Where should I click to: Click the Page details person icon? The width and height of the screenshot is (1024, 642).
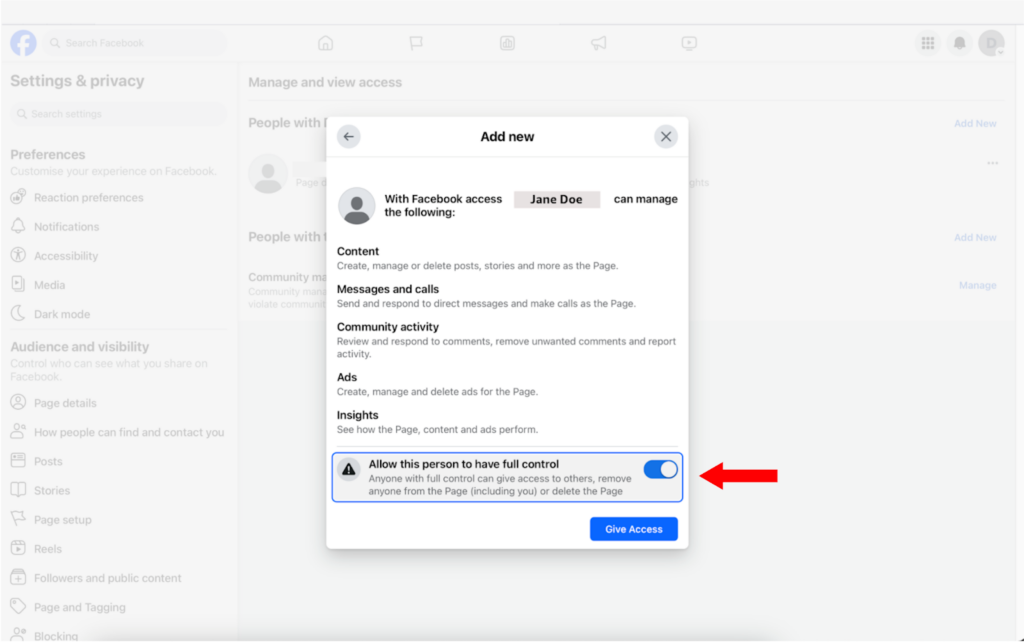tap(18, 402)
